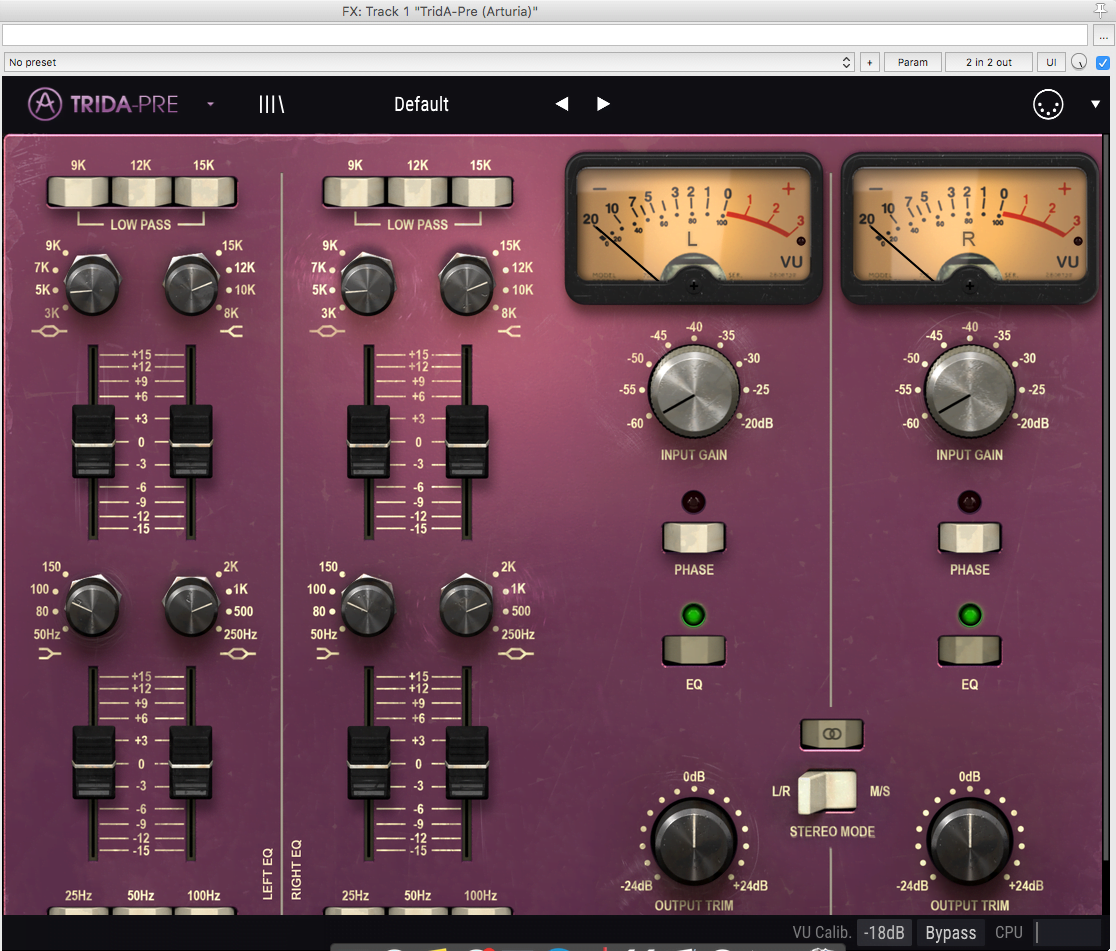This screenshot has height=951, width=1116.
Task: Toggle the R channel EQ switch
Action: click(x=969, y=651)
